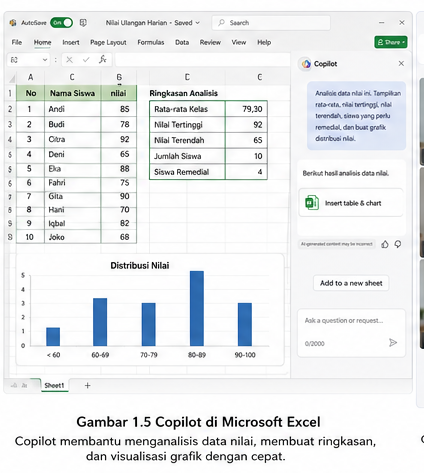Select the Rata-rata Kelas cell
Image resolution: width=424 pixels, height=473 pixels.
[187, 109]
